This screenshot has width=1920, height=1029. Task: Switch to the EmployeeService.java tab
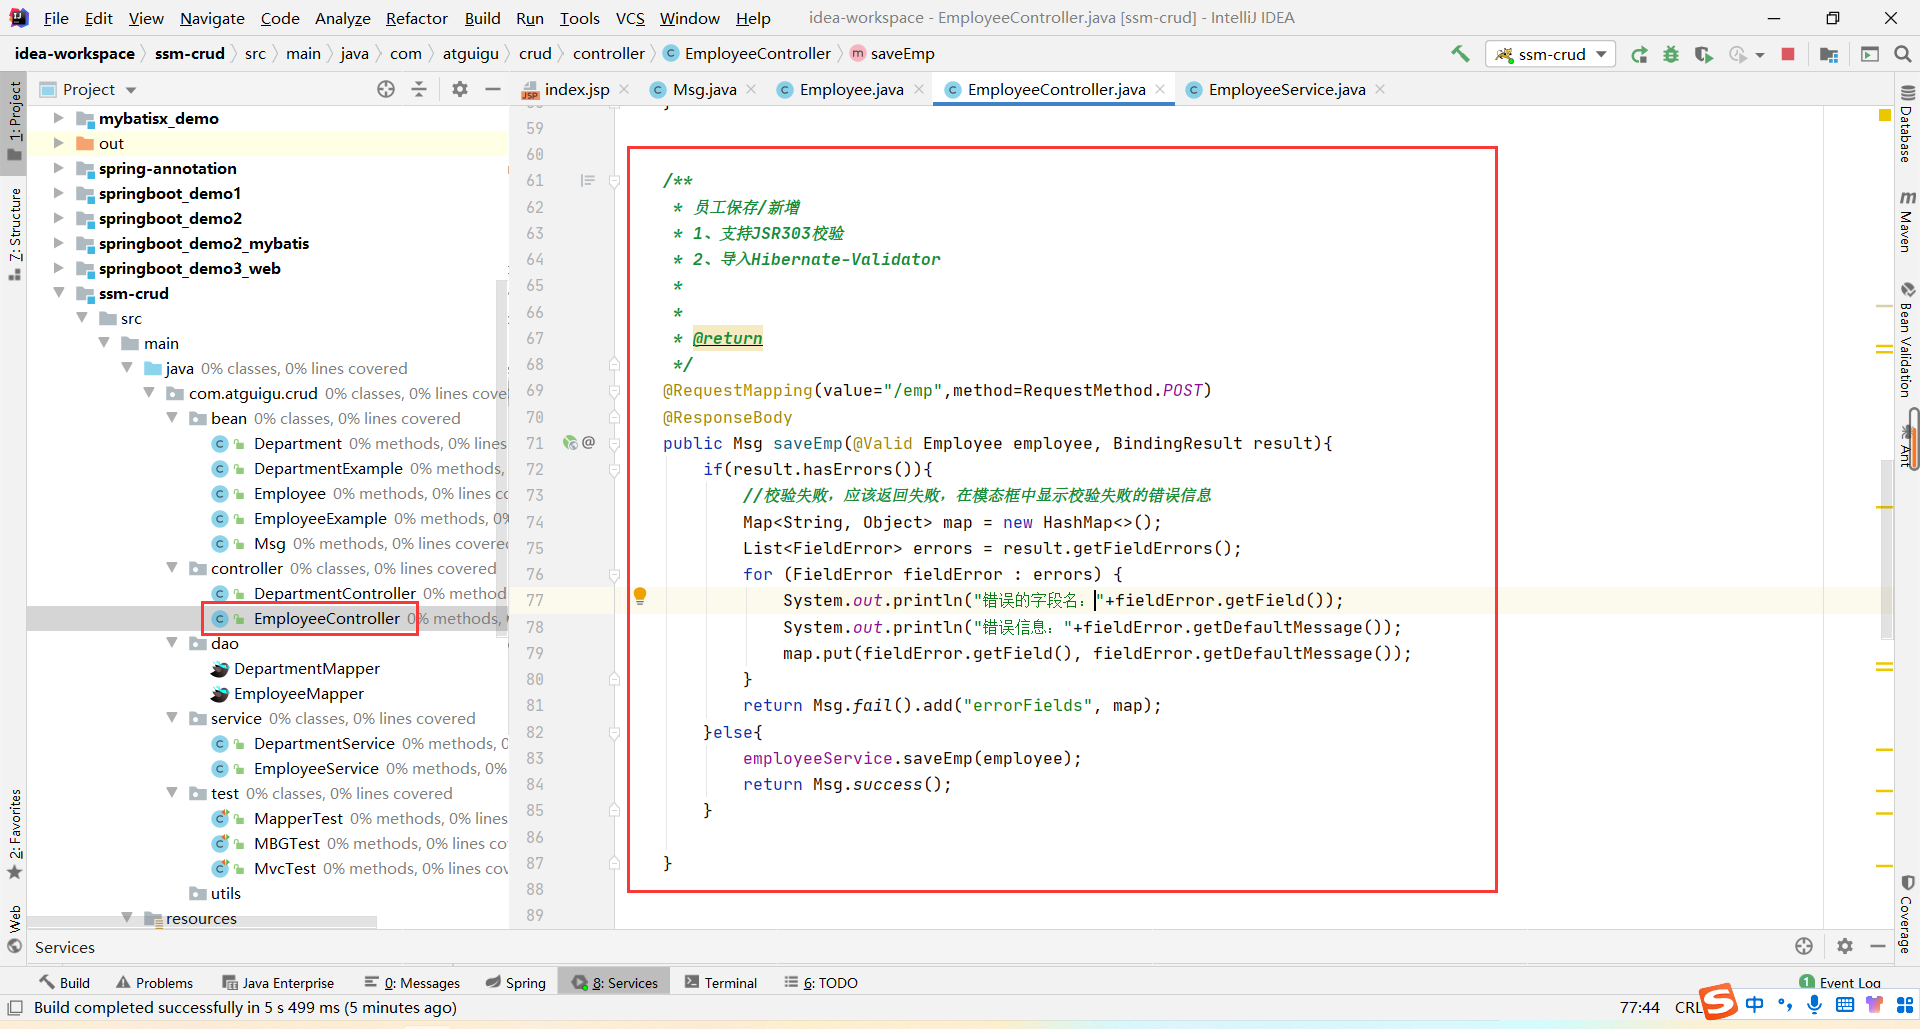click(x=1286, y=89)
